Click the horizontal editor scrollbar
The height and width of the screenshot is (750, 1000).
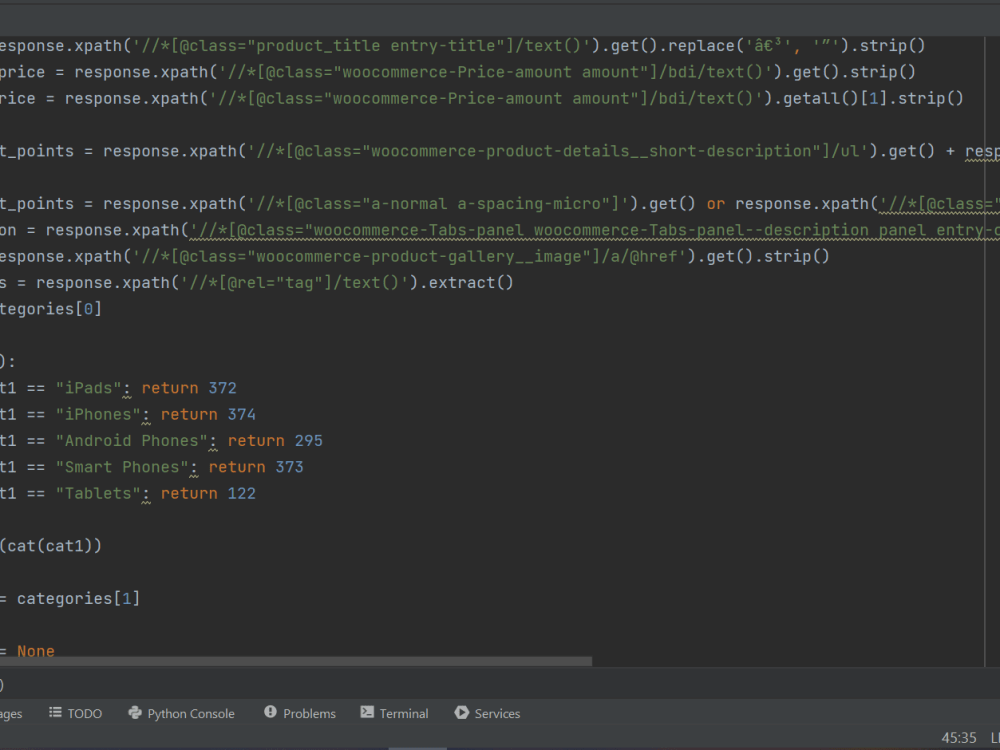296,661
